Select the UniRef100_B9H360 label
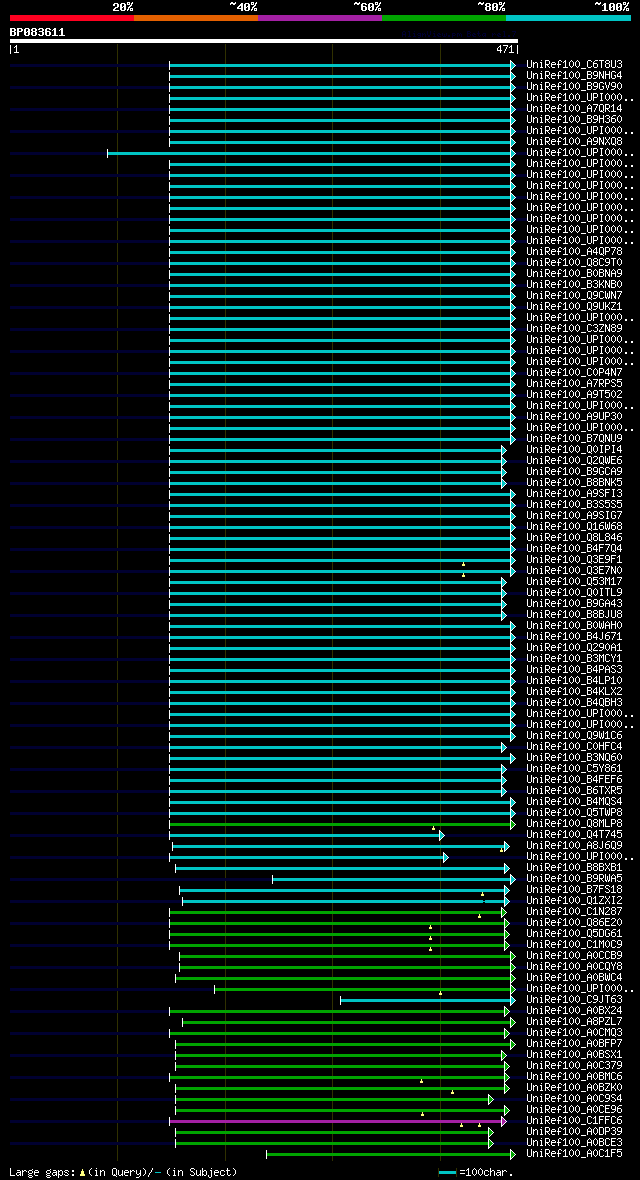The height and width of the screenshot is (1180, 640). click(x=574, y=120)
